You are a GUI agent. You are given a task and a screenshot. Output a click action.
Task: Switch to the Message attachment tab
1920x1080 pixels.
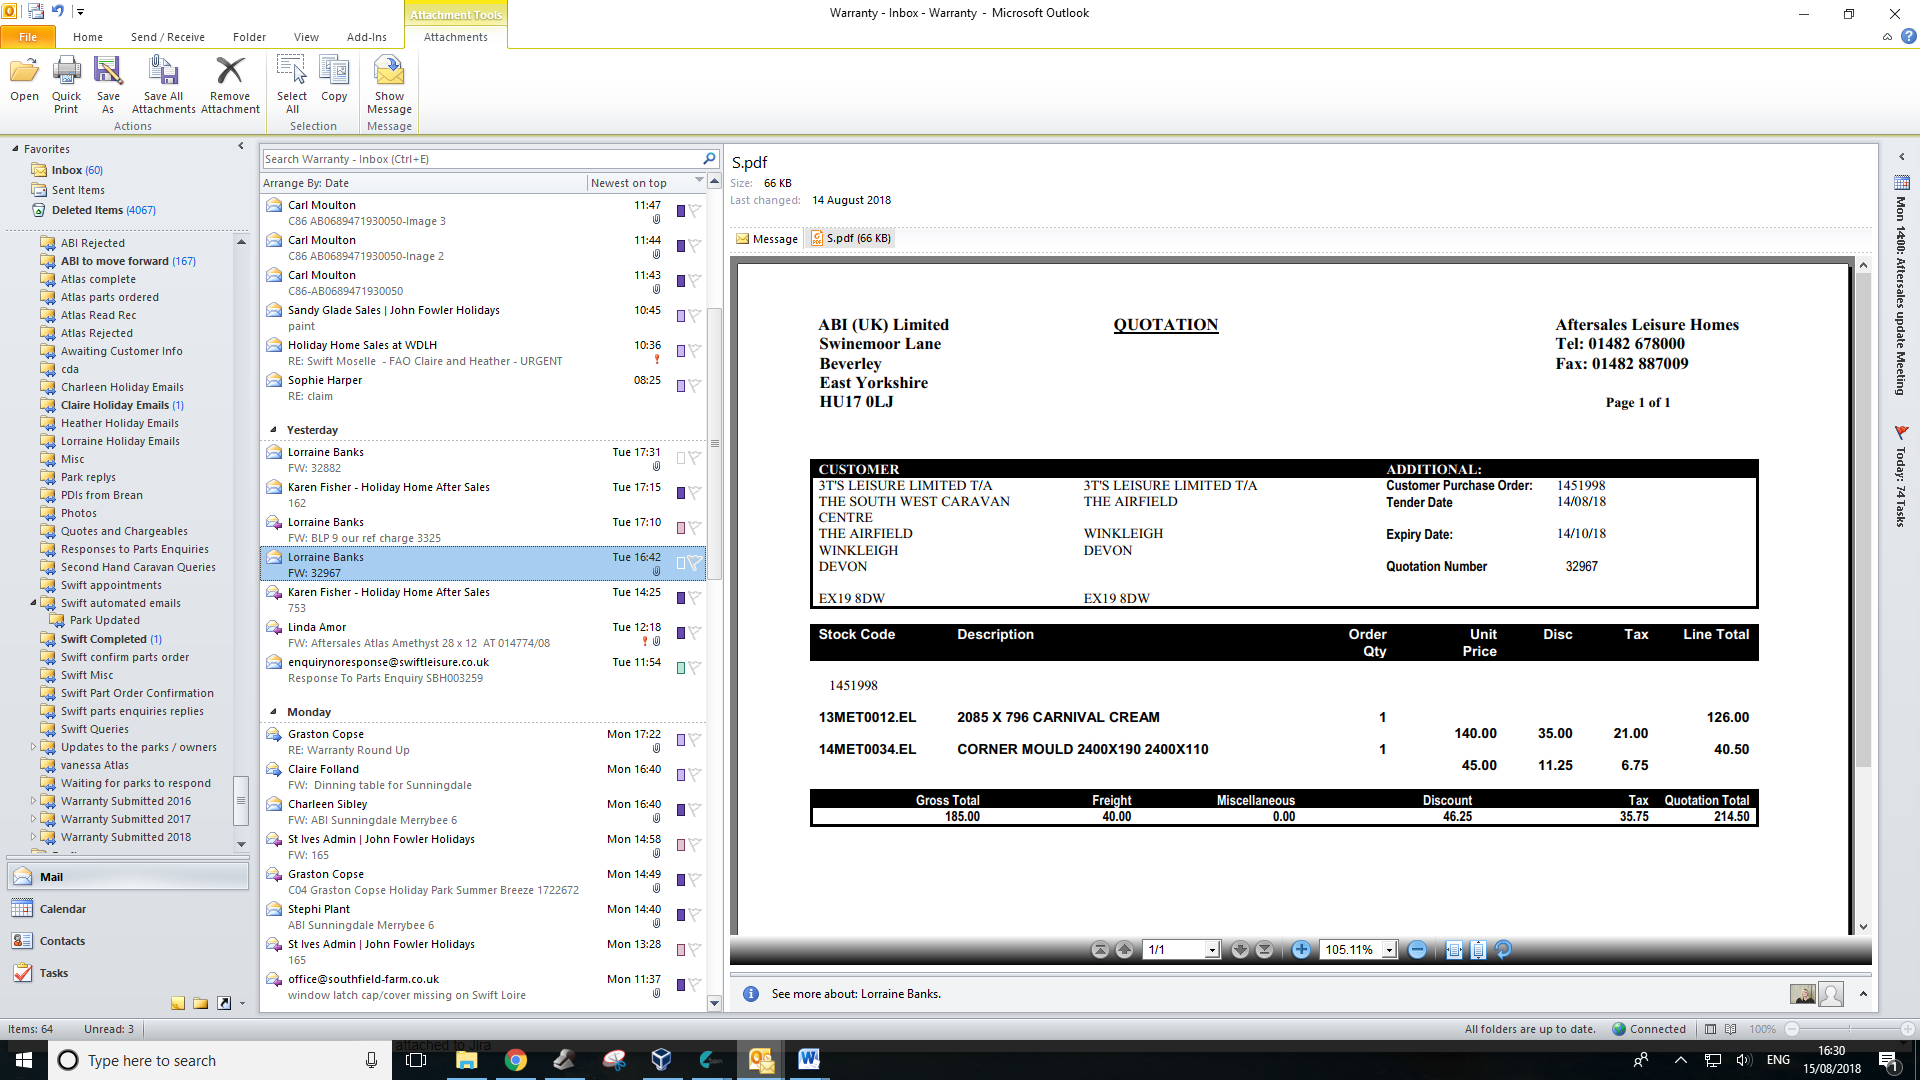pos(767,239)
